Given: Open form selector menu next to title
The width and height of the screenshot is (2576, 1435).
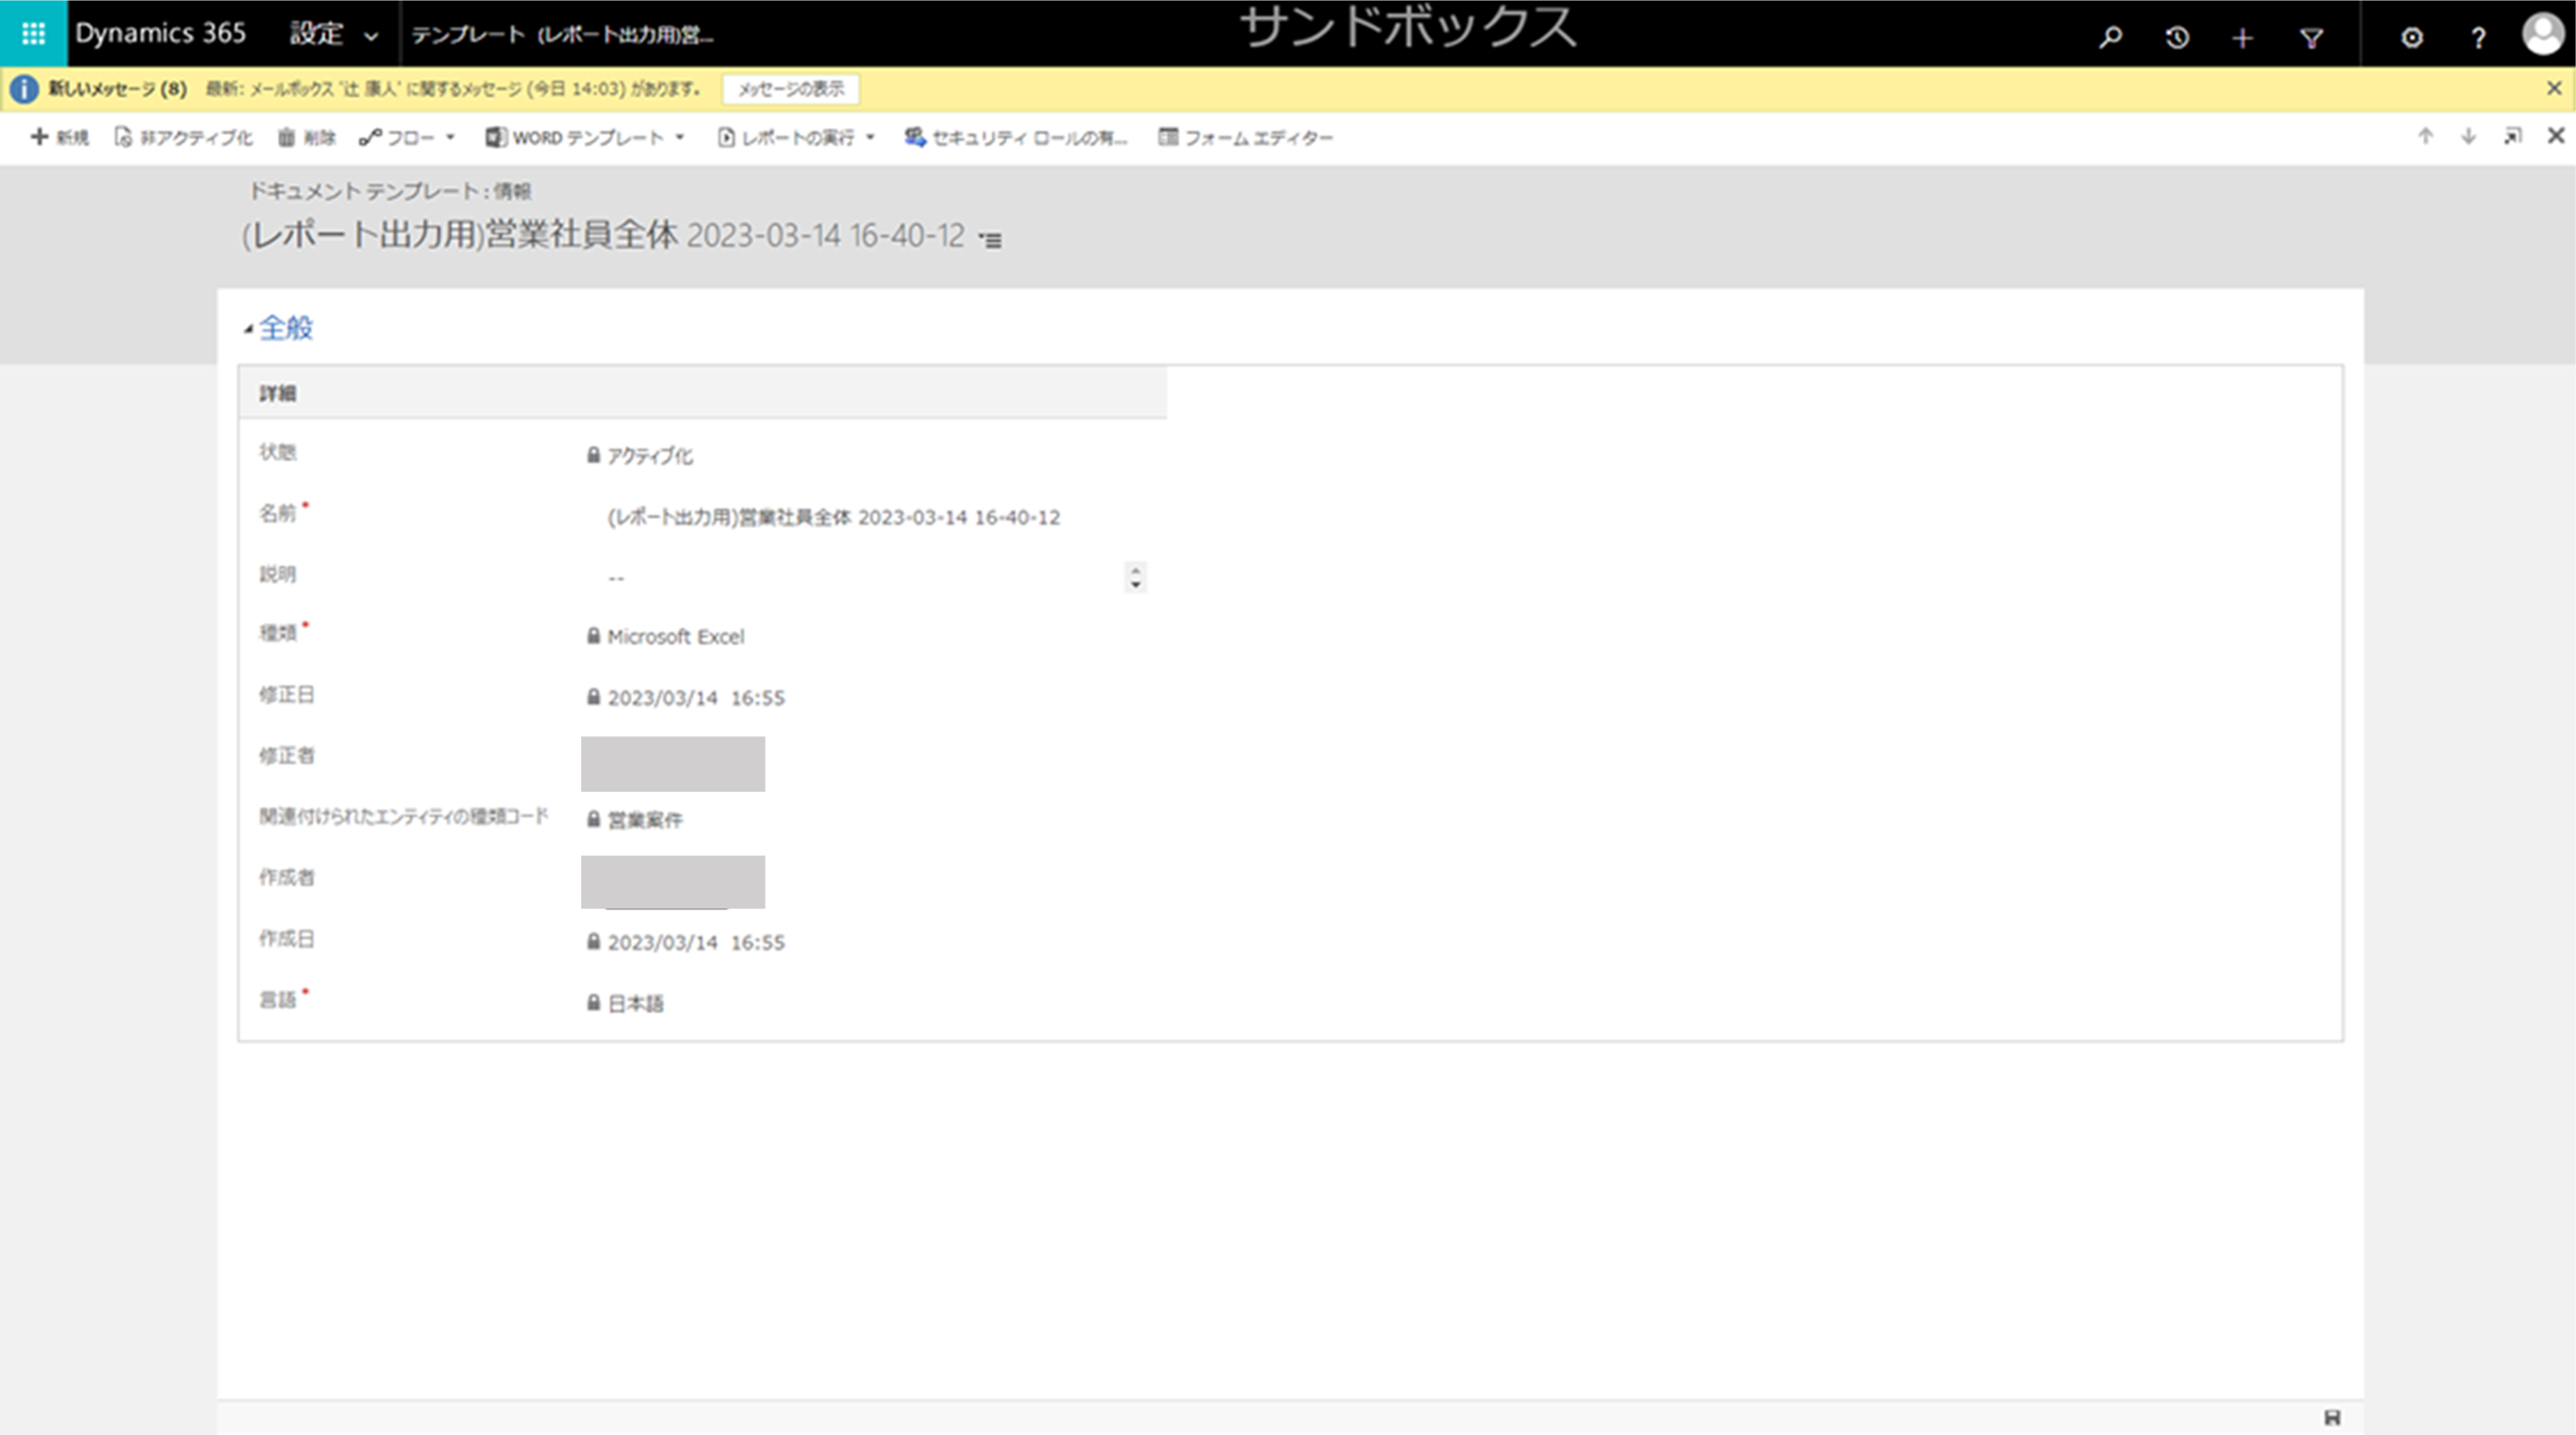Looking at the screenshot, I should 990,239.
